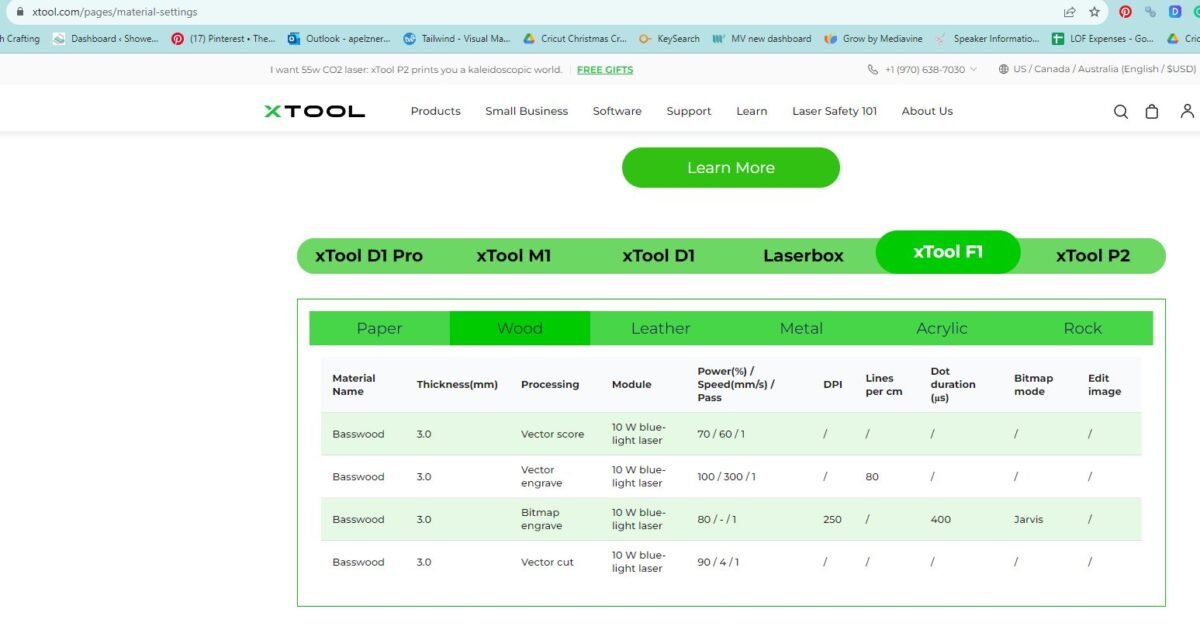Switch to the Paper material tab
1200x637 pixels.
(380, 328)
